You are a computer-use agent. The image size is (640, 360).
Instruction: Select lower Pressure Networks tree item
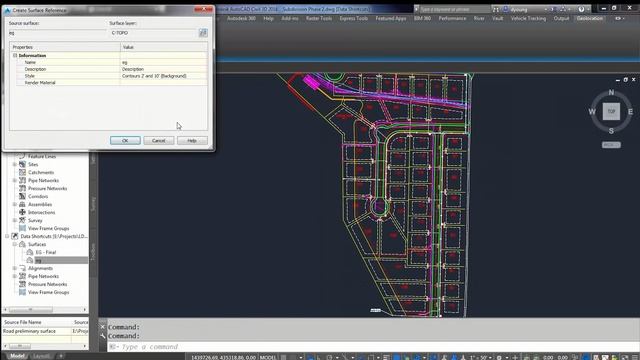[x=47, y=284]
